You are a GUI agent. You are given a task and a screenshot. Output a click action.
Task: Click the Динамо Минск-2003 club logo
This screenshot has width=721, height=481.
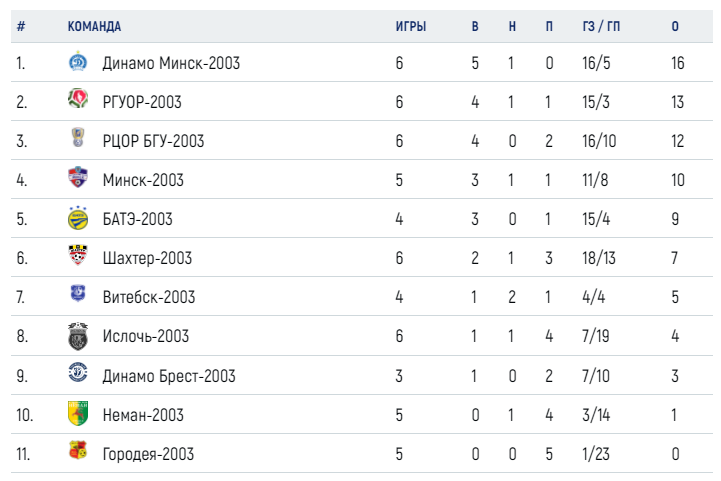coord(78,61)
